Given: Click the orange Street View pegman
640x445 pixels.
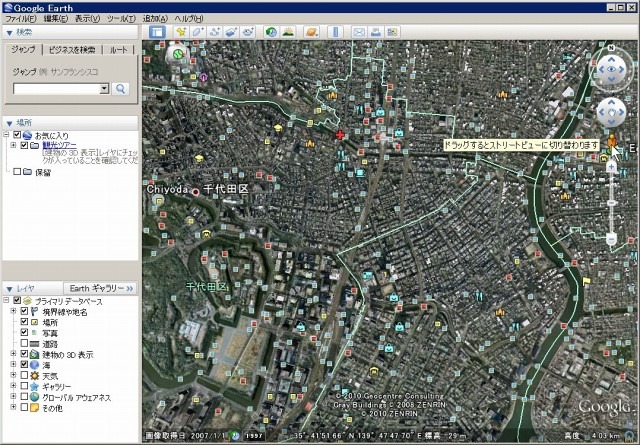Looking at the screenshot, I should click(611, 141).
